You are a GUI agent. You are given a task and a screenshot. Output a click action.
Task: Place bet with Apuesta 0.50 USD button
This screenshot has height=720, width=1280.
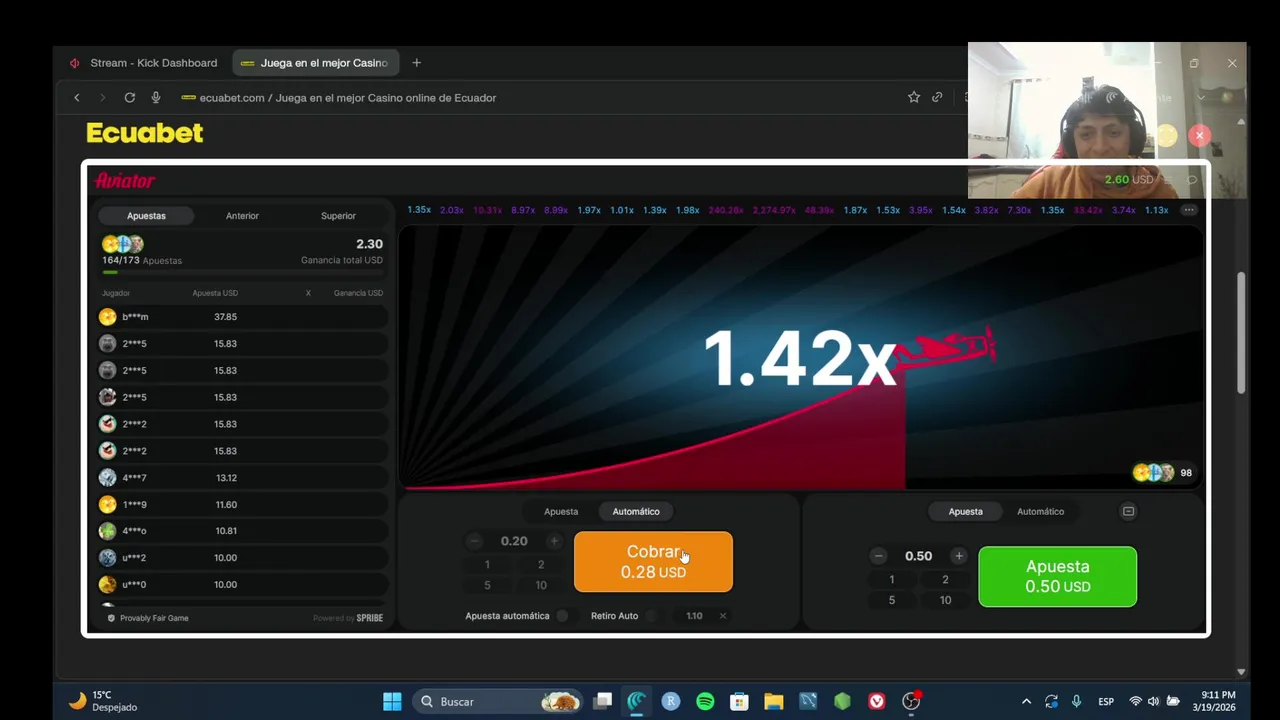(1057, 576)
